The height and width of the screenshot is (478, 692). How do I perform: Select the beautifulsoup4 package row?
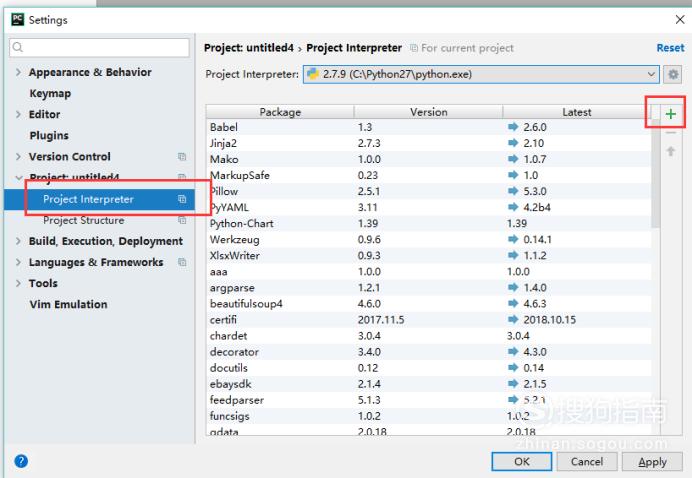click(x=429, y=304)
